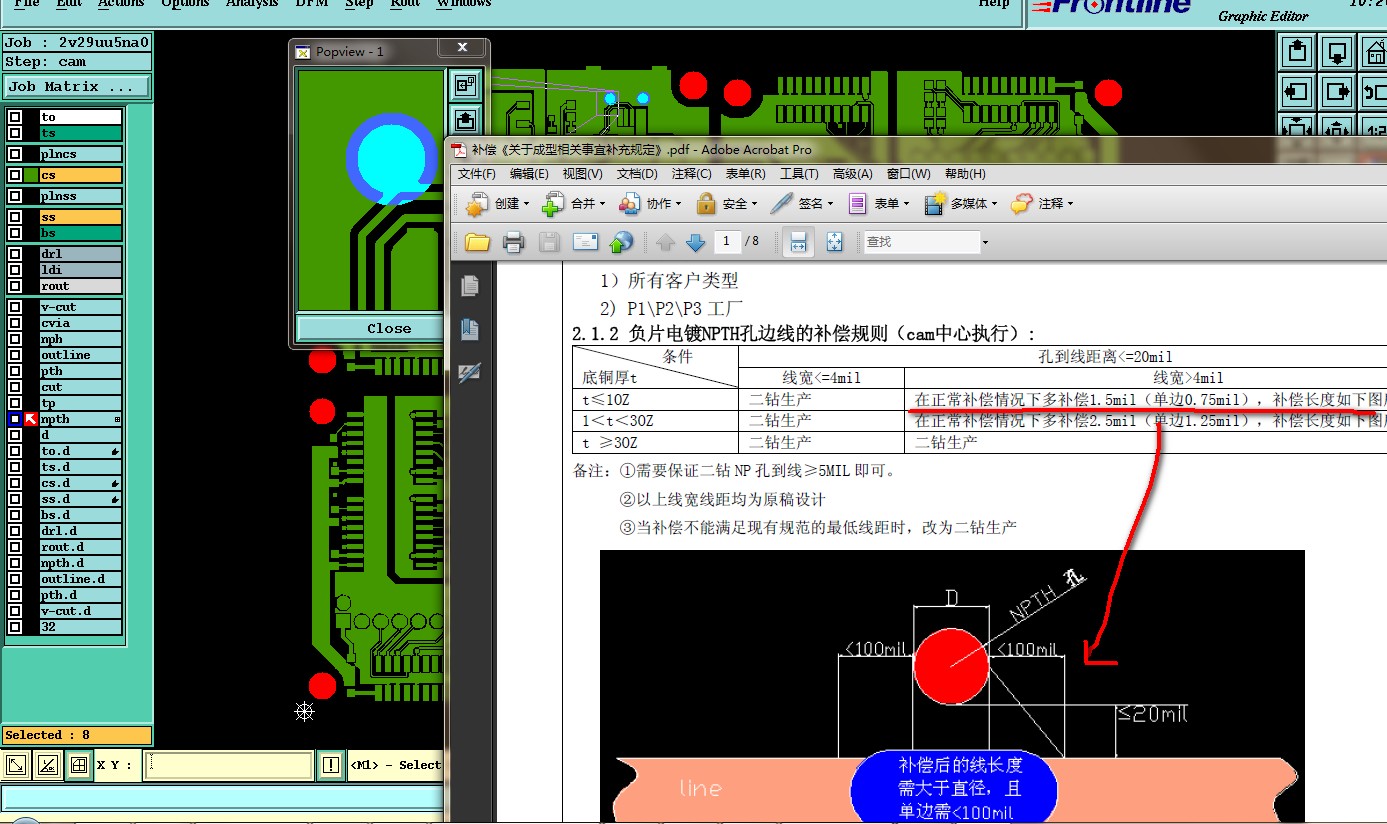
Task: Click the grid snap icon beside X Y
Action: tap(78, 766)
